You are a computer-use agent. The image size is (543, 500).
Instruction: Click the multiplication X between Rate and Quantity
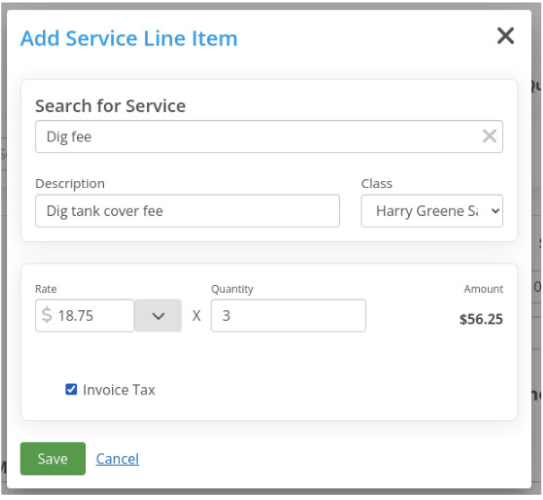[x=196, y=315]
